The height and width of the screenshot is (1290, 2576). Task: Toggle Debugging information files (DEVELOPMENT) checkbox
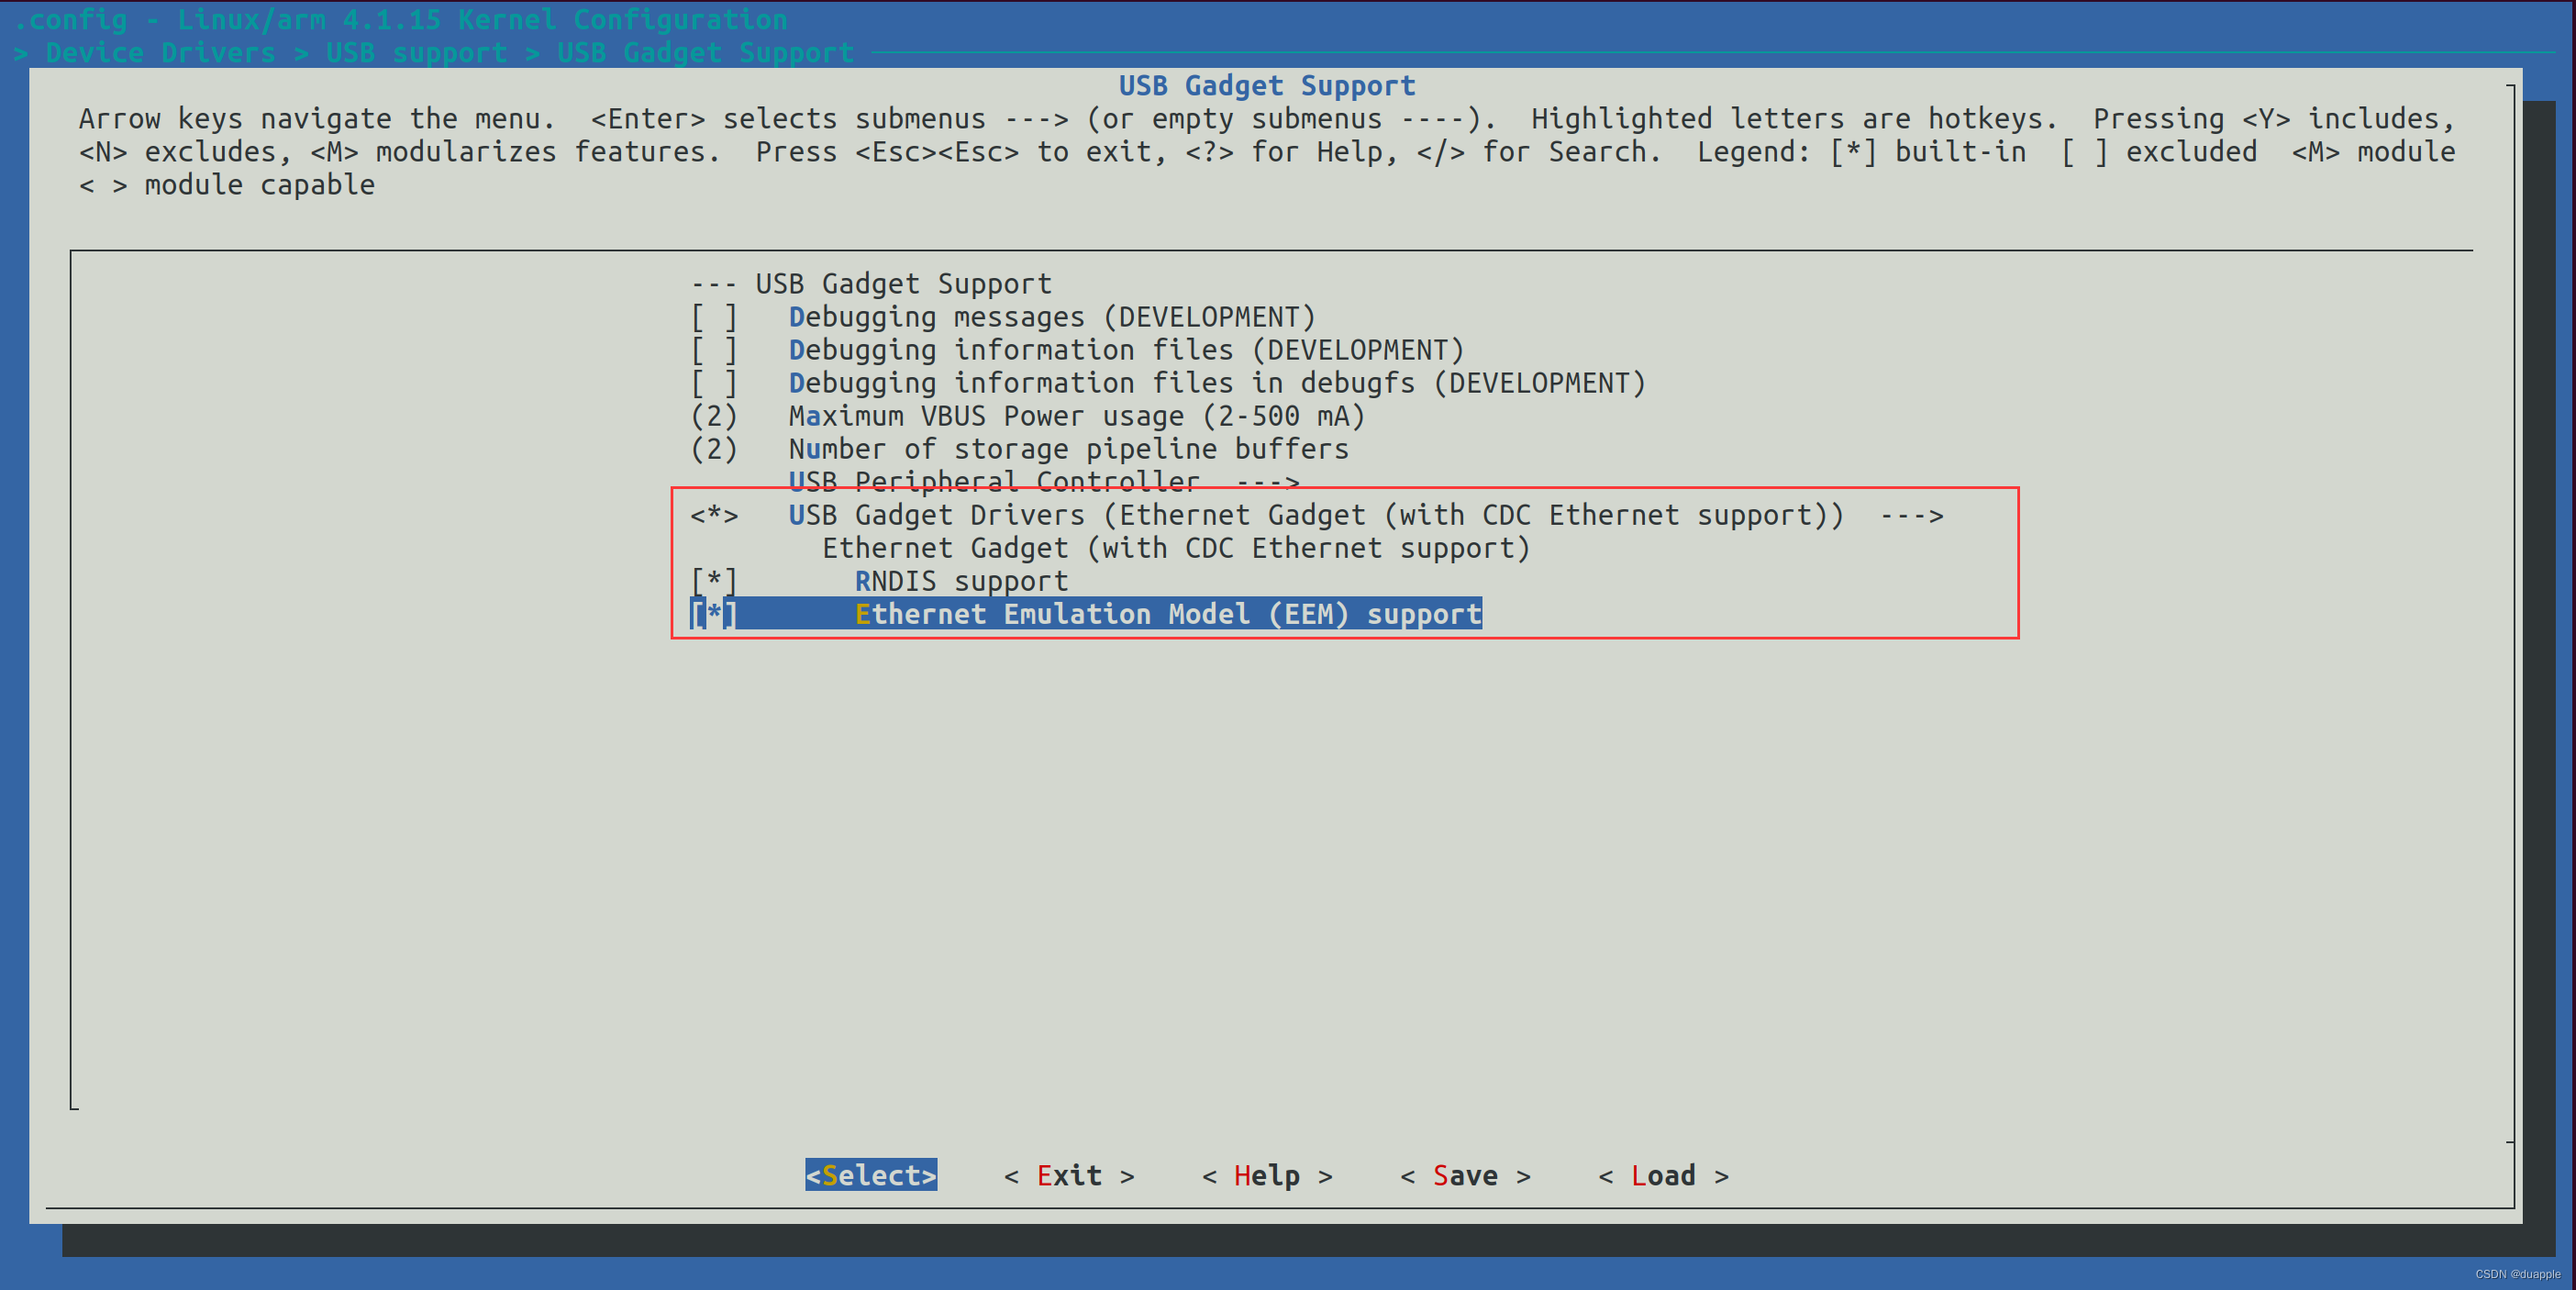(x=714, y=350)
